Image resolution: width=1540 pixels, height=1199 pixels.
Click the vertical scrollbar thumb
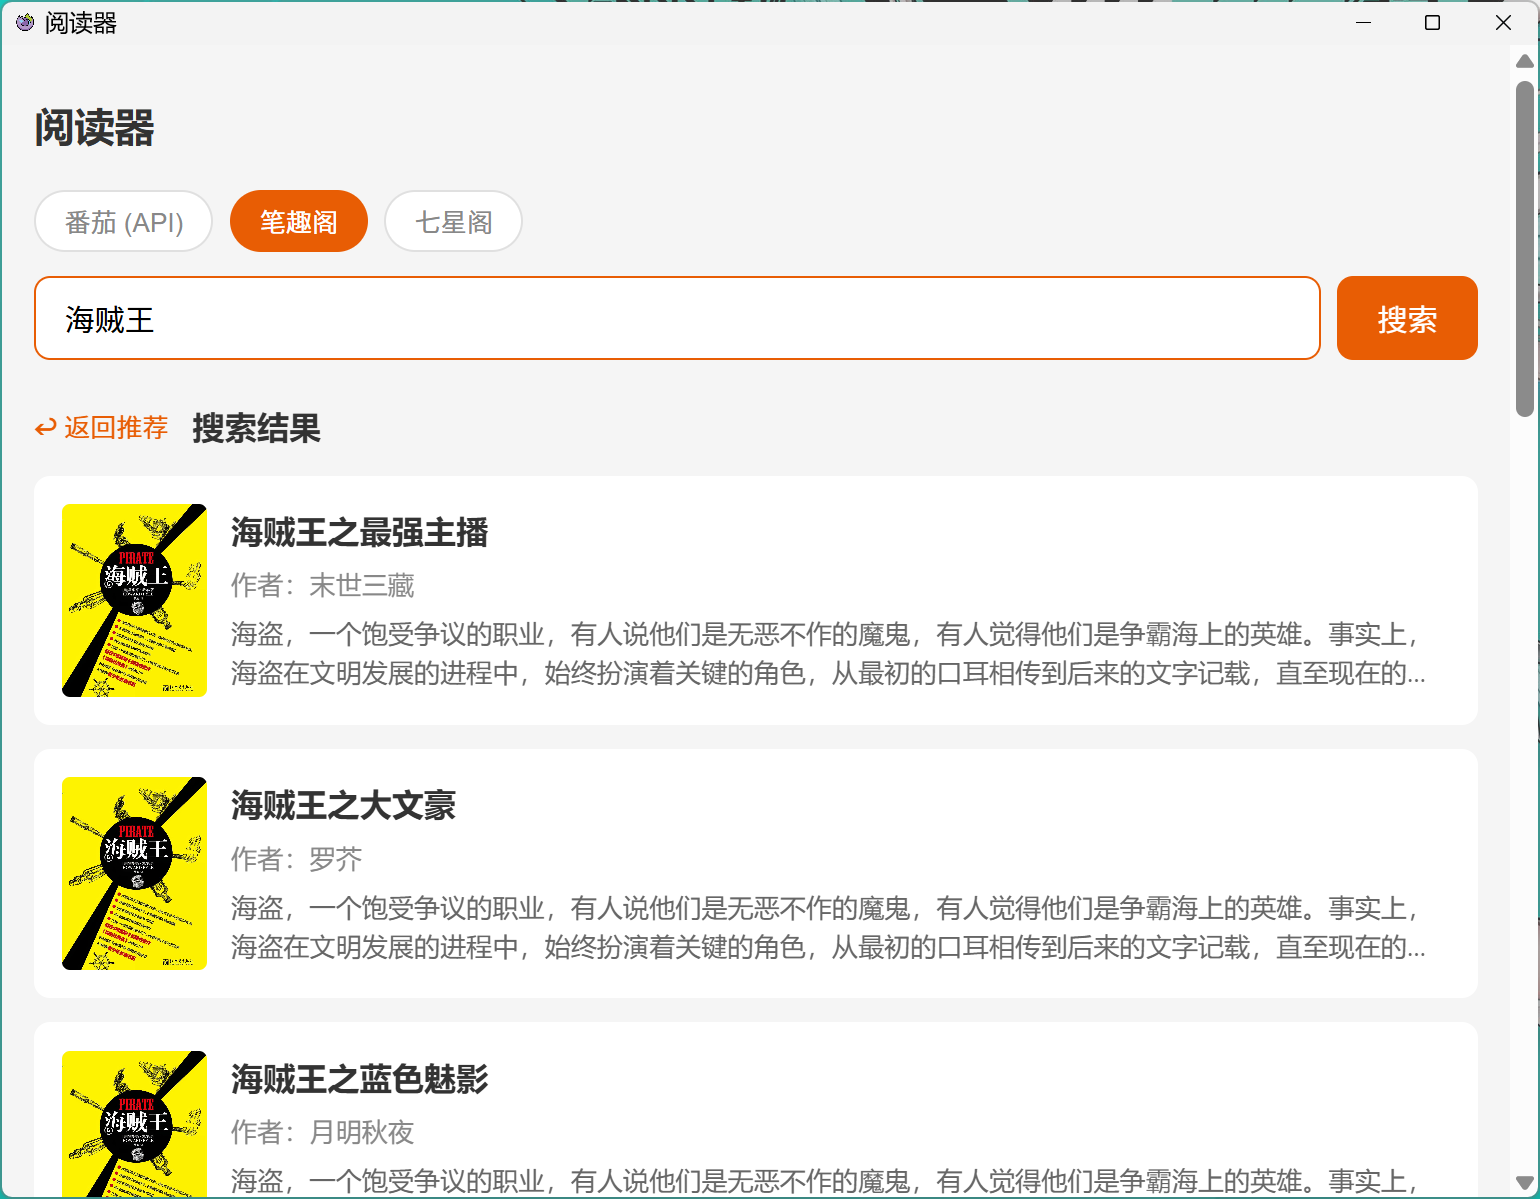[1525, 248]
